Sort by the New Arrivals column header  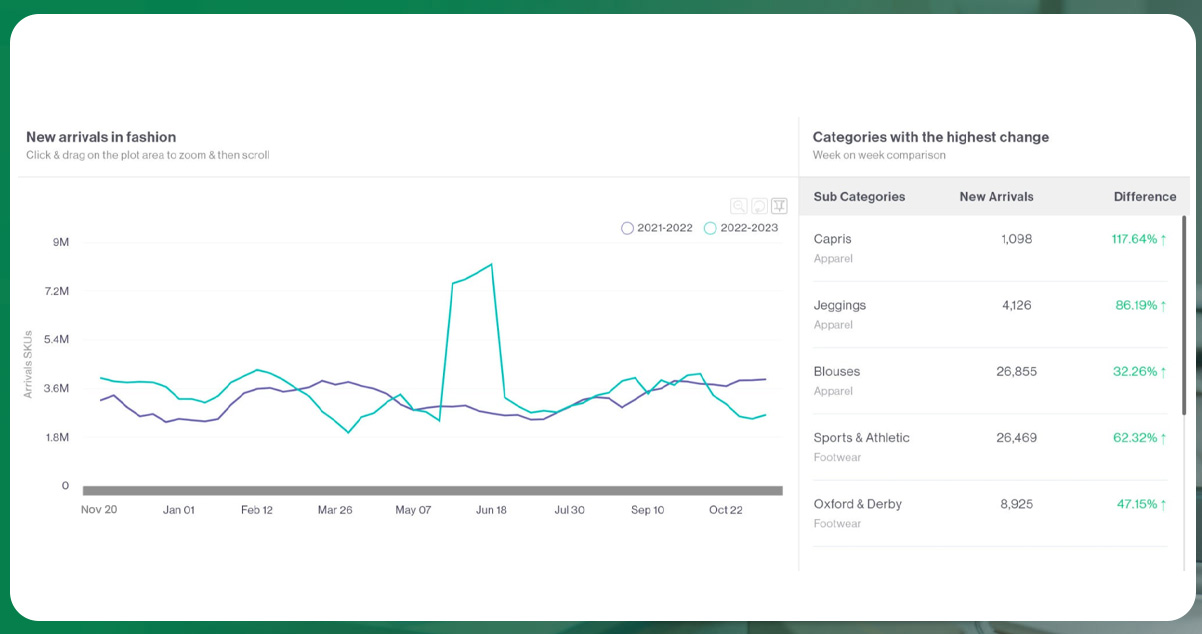pyautogui.click(x=996, y=197)
